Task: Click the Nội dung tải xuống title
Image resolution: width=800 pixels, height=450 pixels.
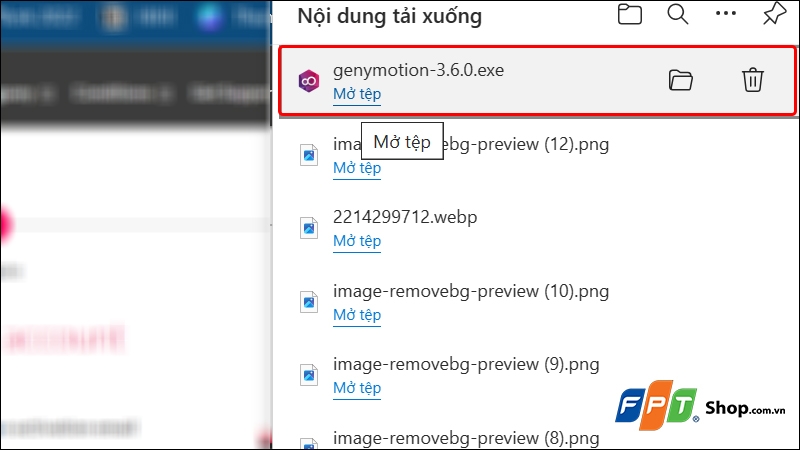Action: pos(390,16)
